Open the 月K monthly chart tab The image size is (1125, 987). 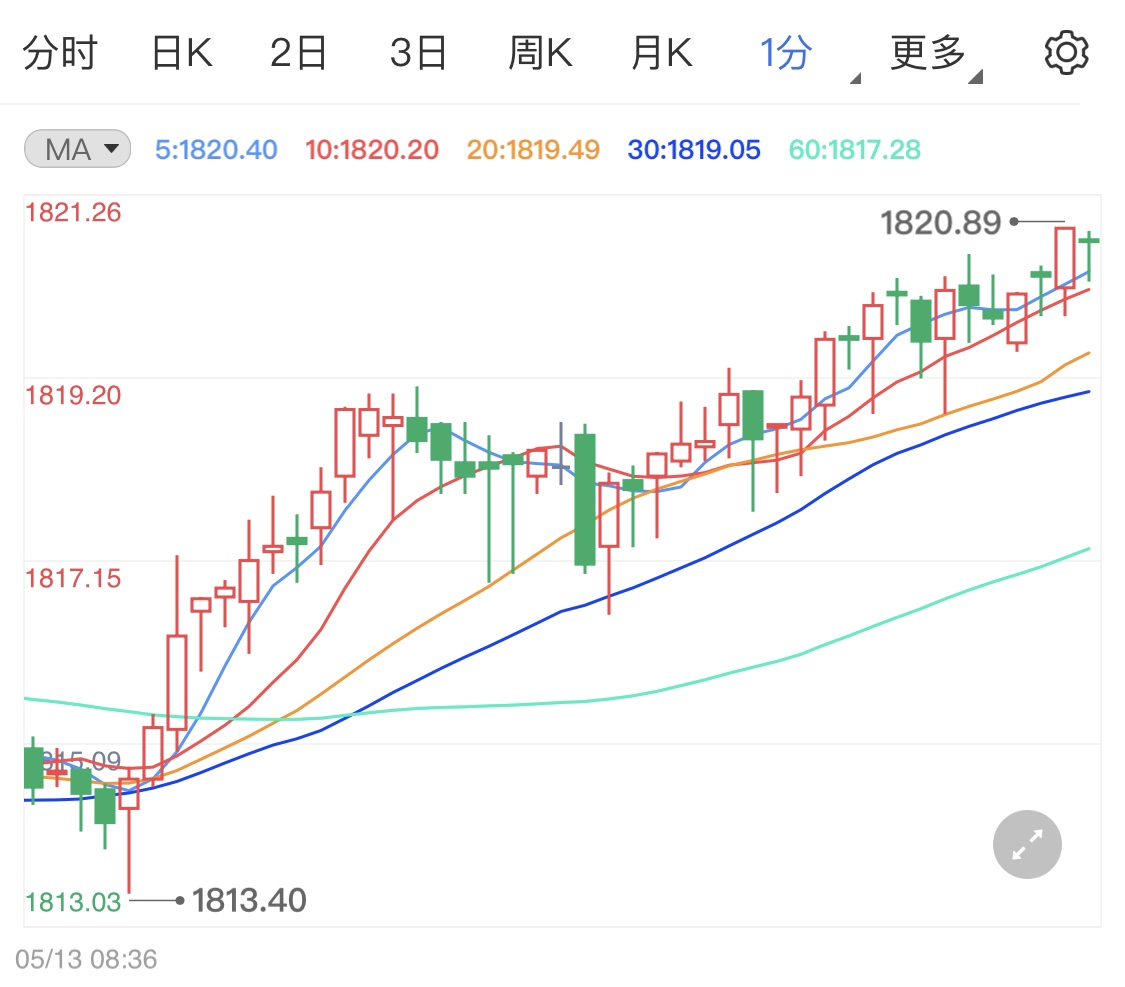click(x=662, y=53)
